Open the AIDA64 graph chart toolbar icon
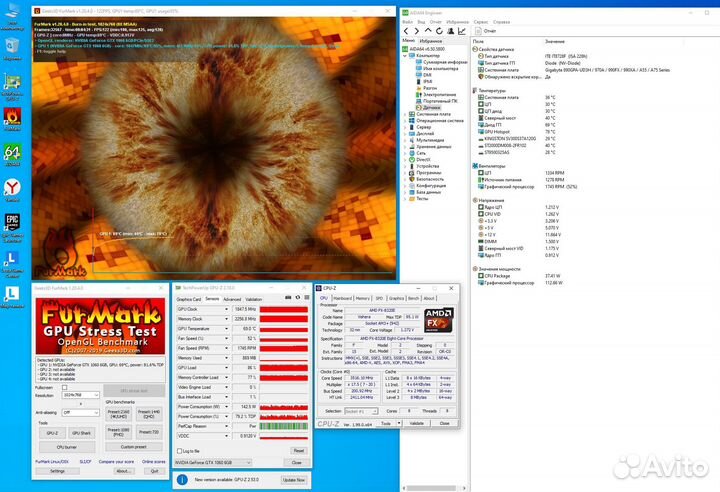 (x=462, y=31)
